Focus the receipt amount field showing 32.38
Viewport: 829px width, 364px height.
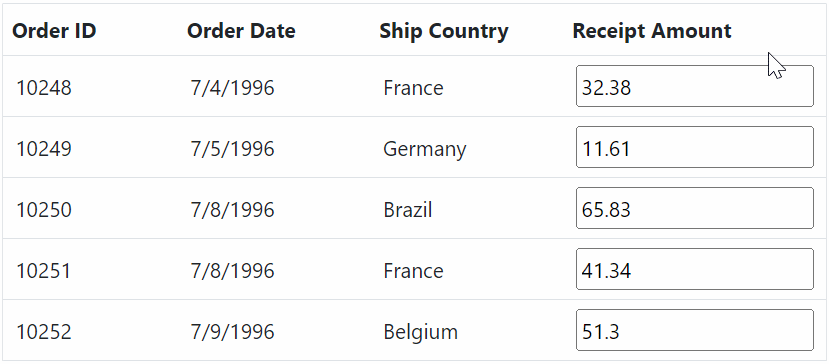695,86
